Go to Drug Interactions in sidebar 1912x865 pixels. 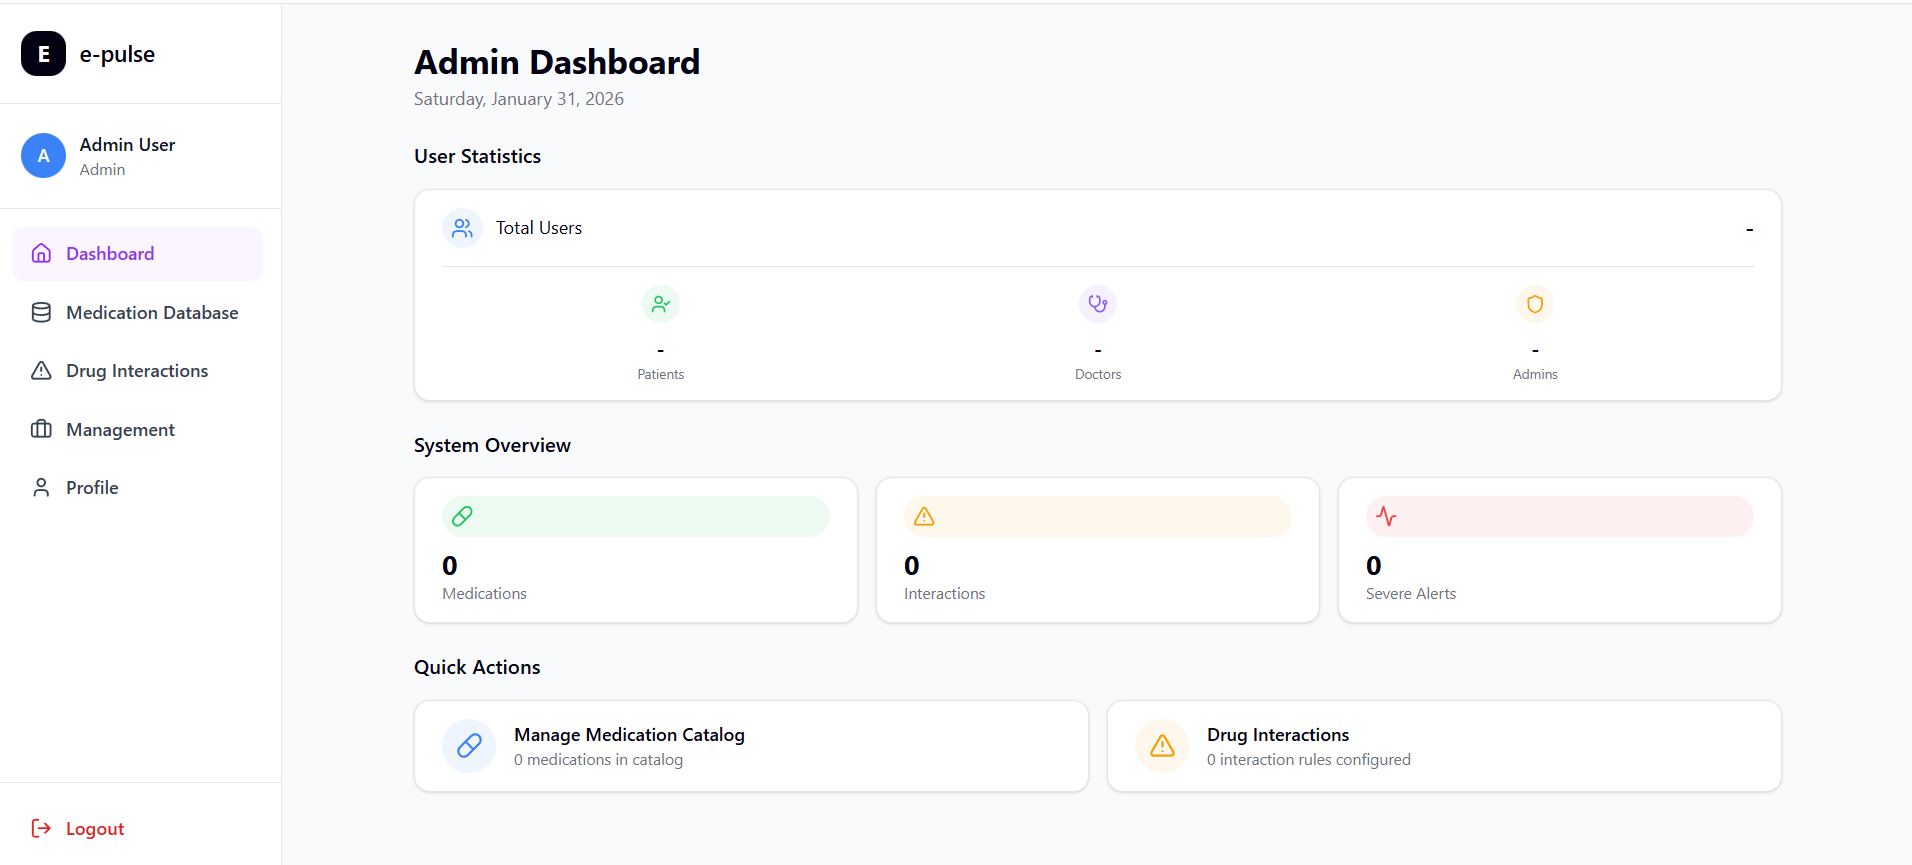click(x=137, y=371)
